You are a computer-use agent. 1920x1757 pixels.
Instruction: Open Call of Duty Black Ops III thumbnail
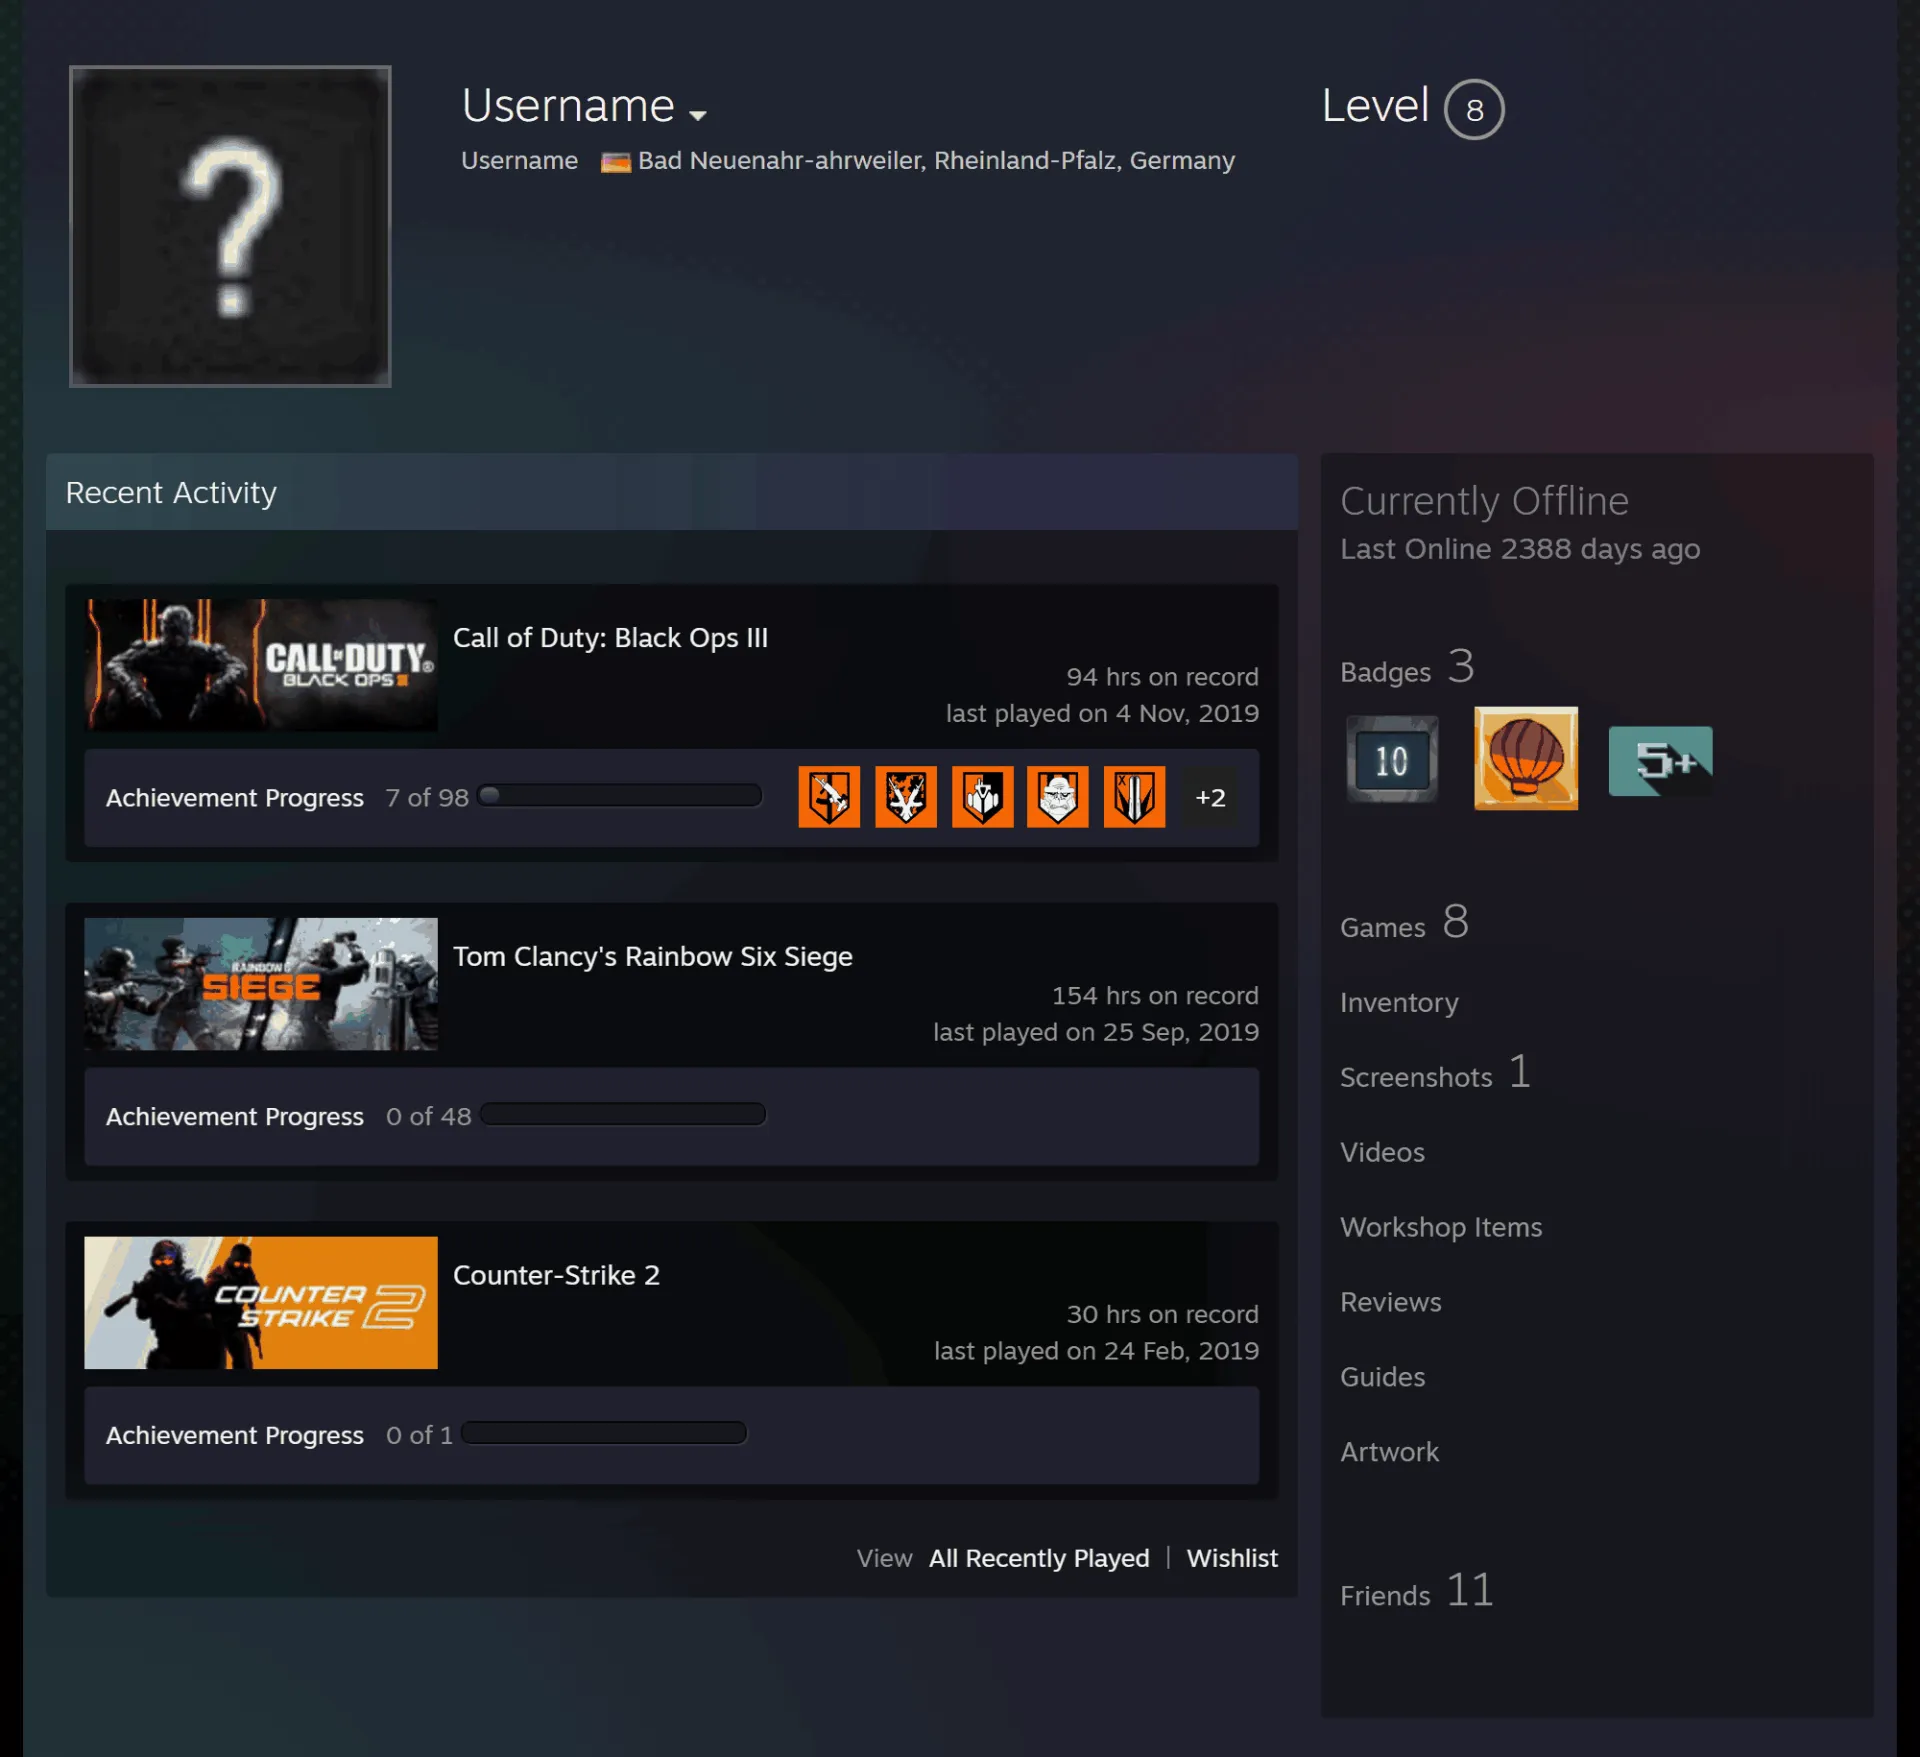[261, 665]
